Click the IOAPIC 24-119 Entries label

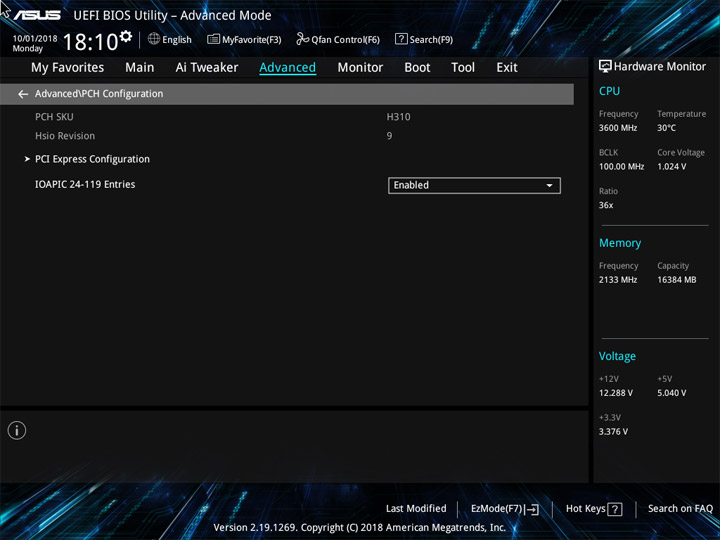click(85, 185)
